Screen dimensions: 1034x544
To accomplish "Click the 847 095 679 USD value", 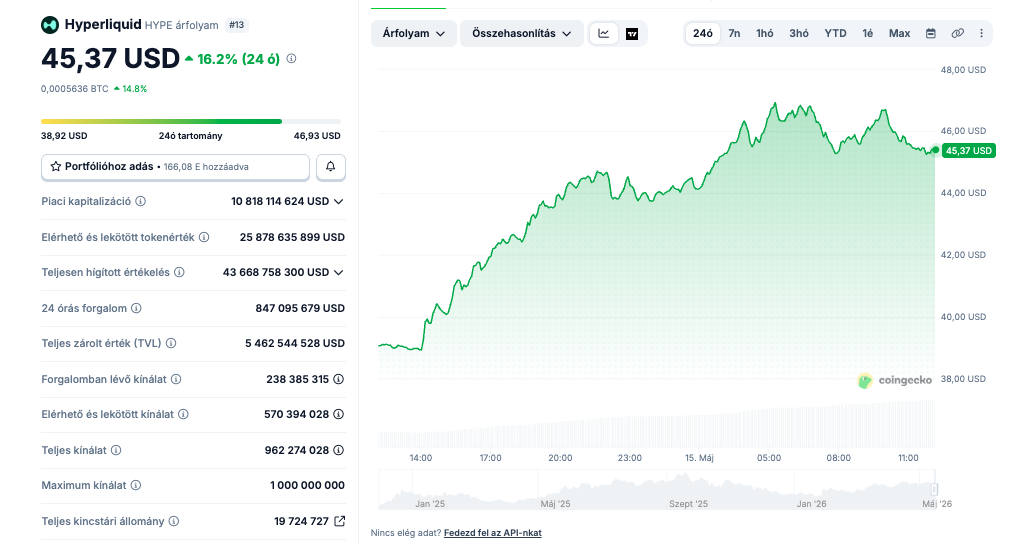I will click(x=300, y=308).
